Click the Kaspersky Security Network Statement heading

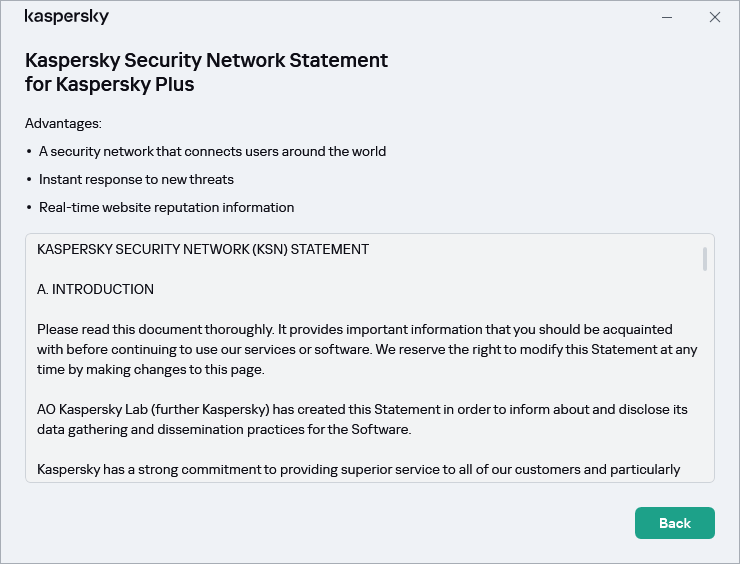[x=206, y=60]
